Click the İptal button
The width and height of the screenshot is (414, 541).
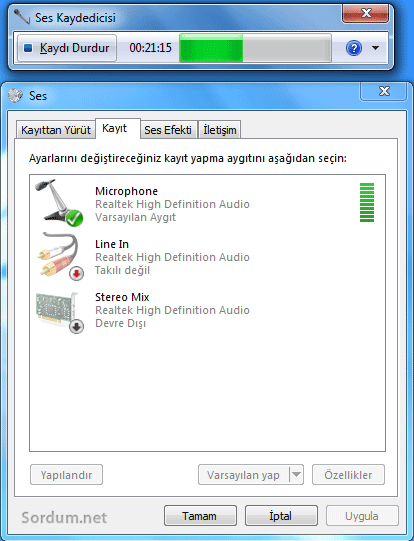point(281,516)
